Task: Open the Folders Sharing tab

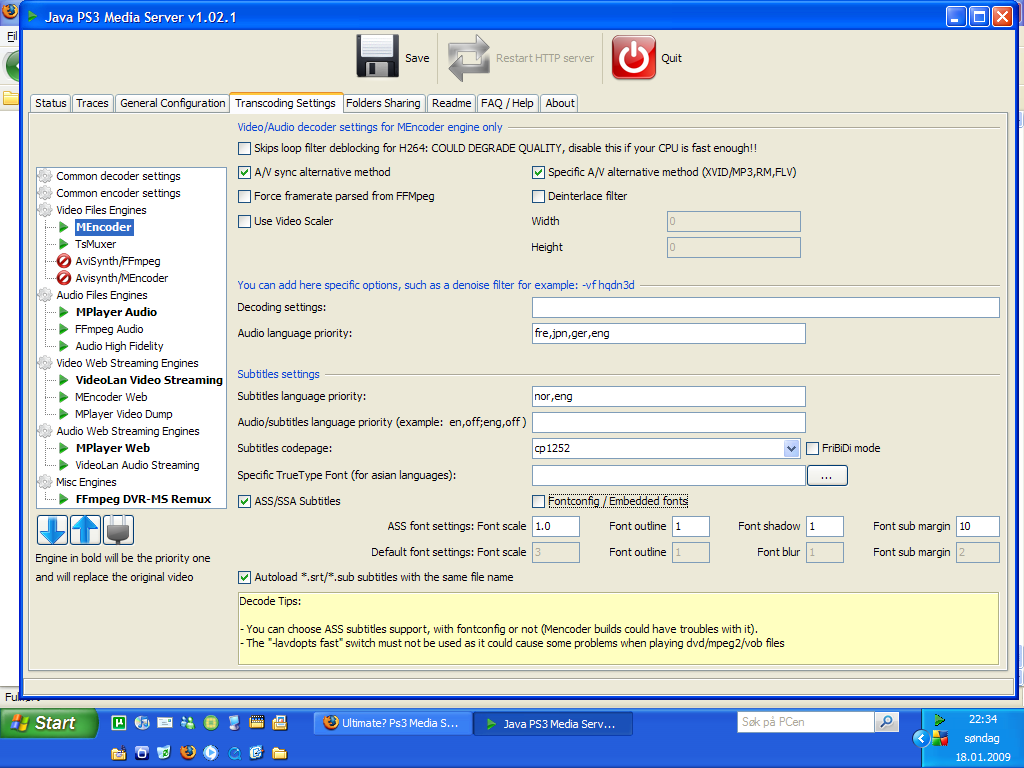Action: point(383,103)
